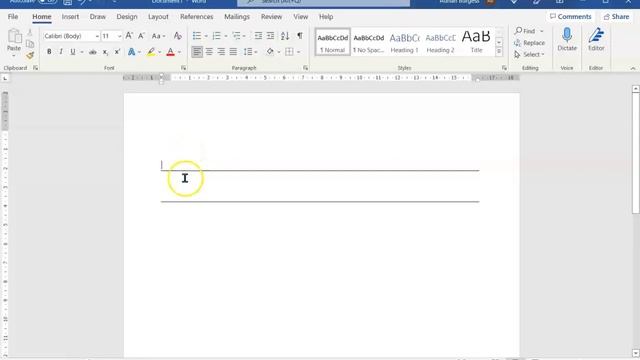Apply subscript formatting

(x=105, y=52)
